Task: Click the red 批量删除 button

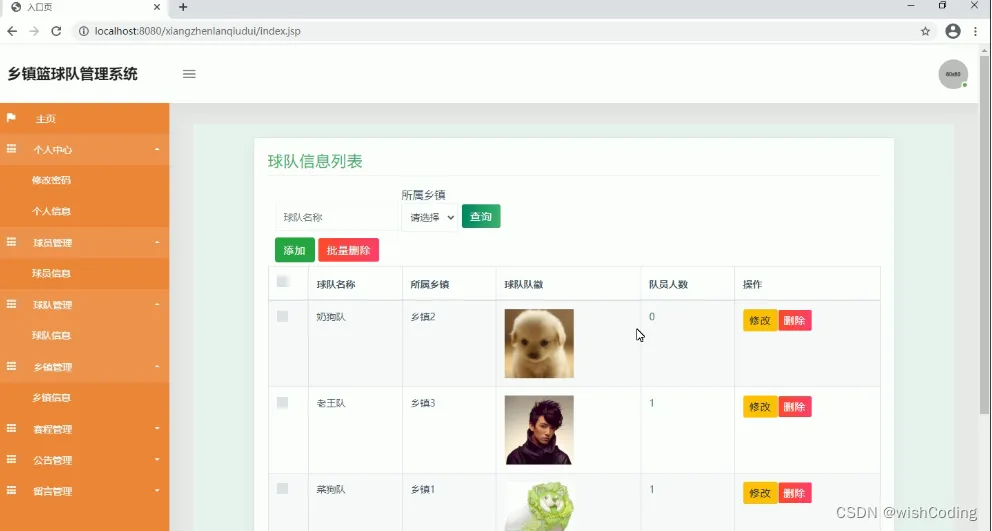Action: pos(349,250)
